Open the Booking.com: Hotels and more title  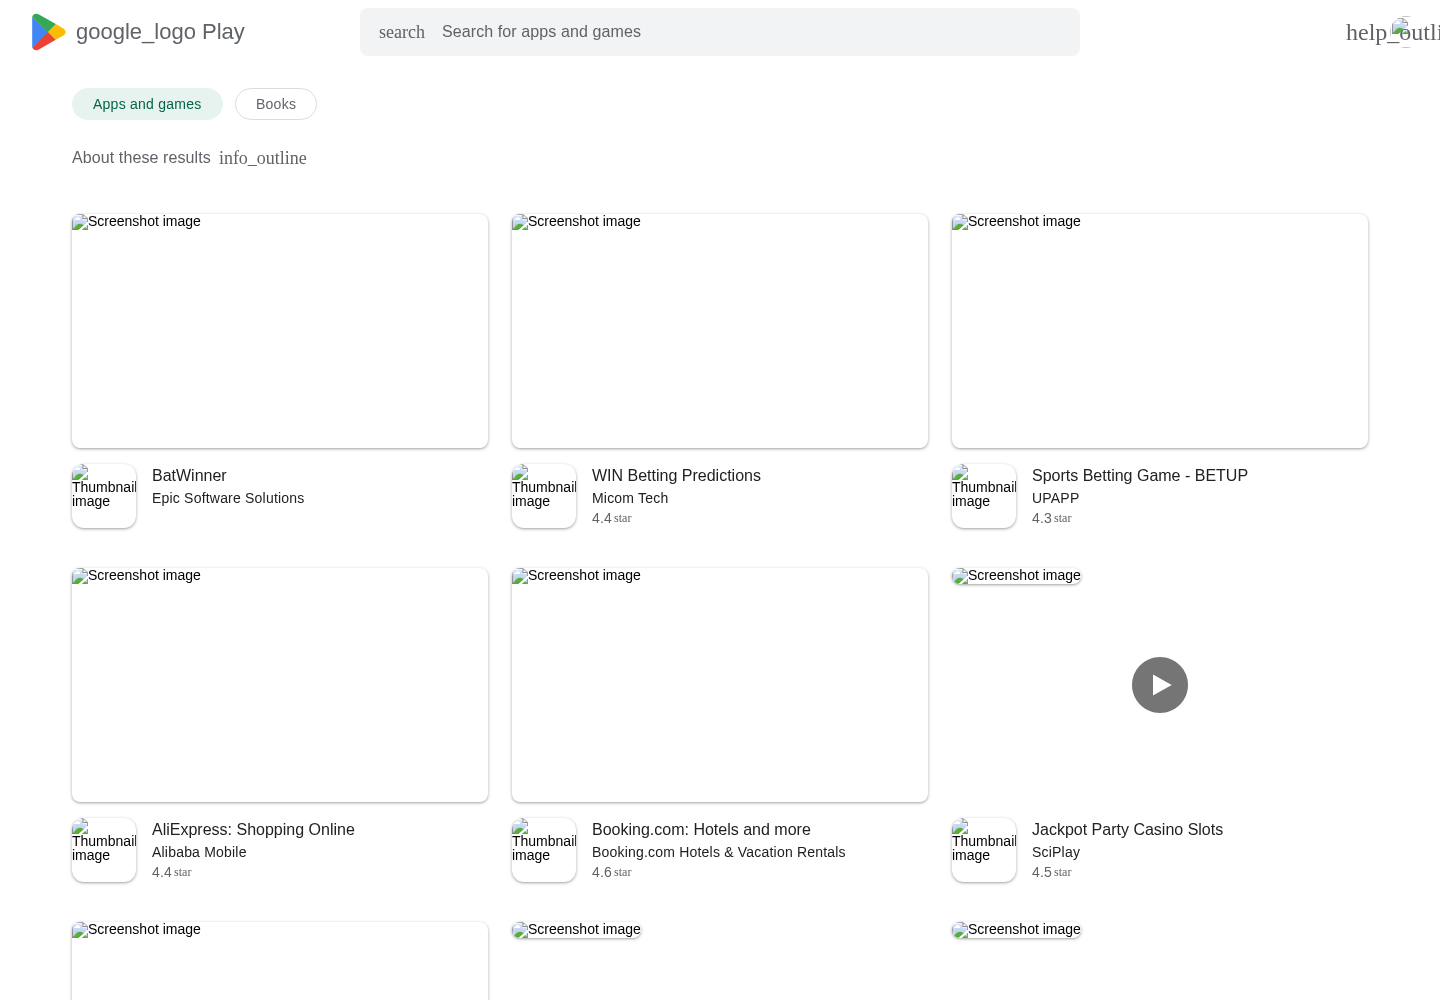pos(701,830)
